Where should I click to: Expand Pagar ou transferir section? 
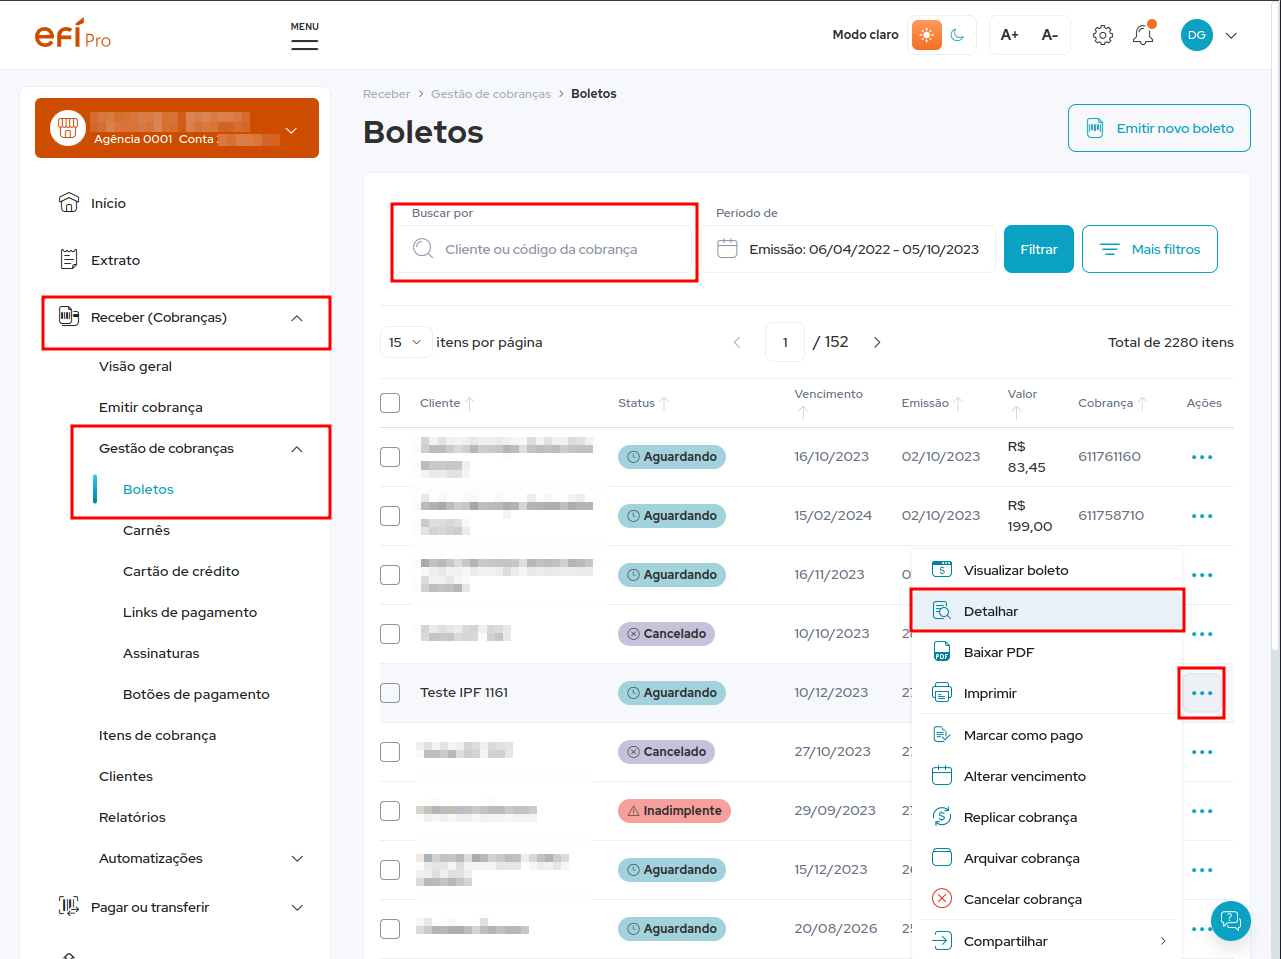pyautogui.click(x=296, y=908)
